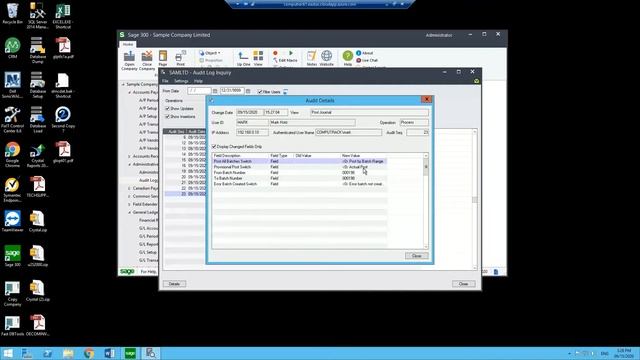Open the Windows Start button
Screen dimensions: 640x360
tap(8, 353)
